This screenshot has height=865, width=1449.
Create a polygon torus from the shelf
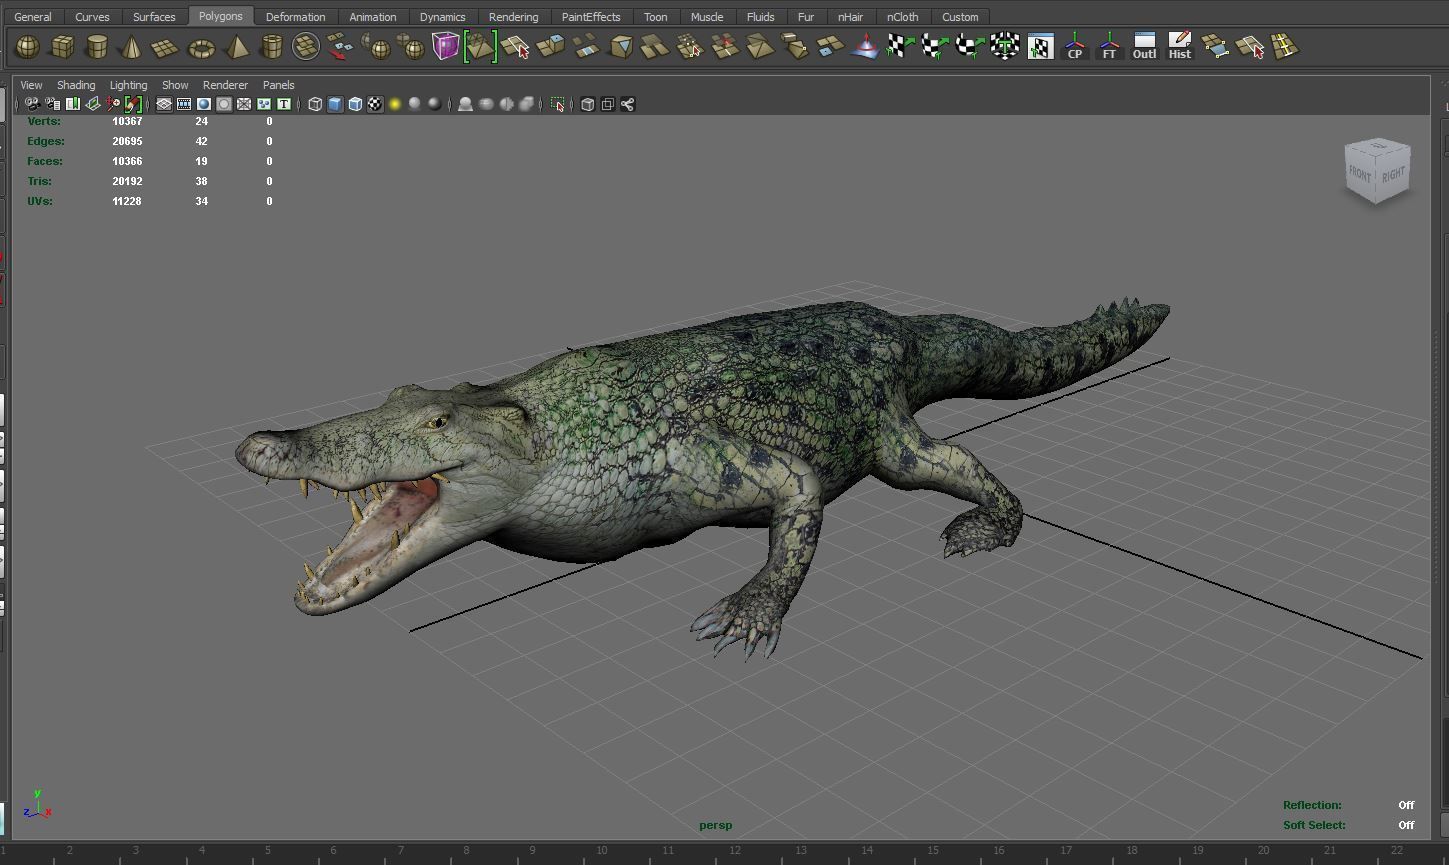coord(201,47)
